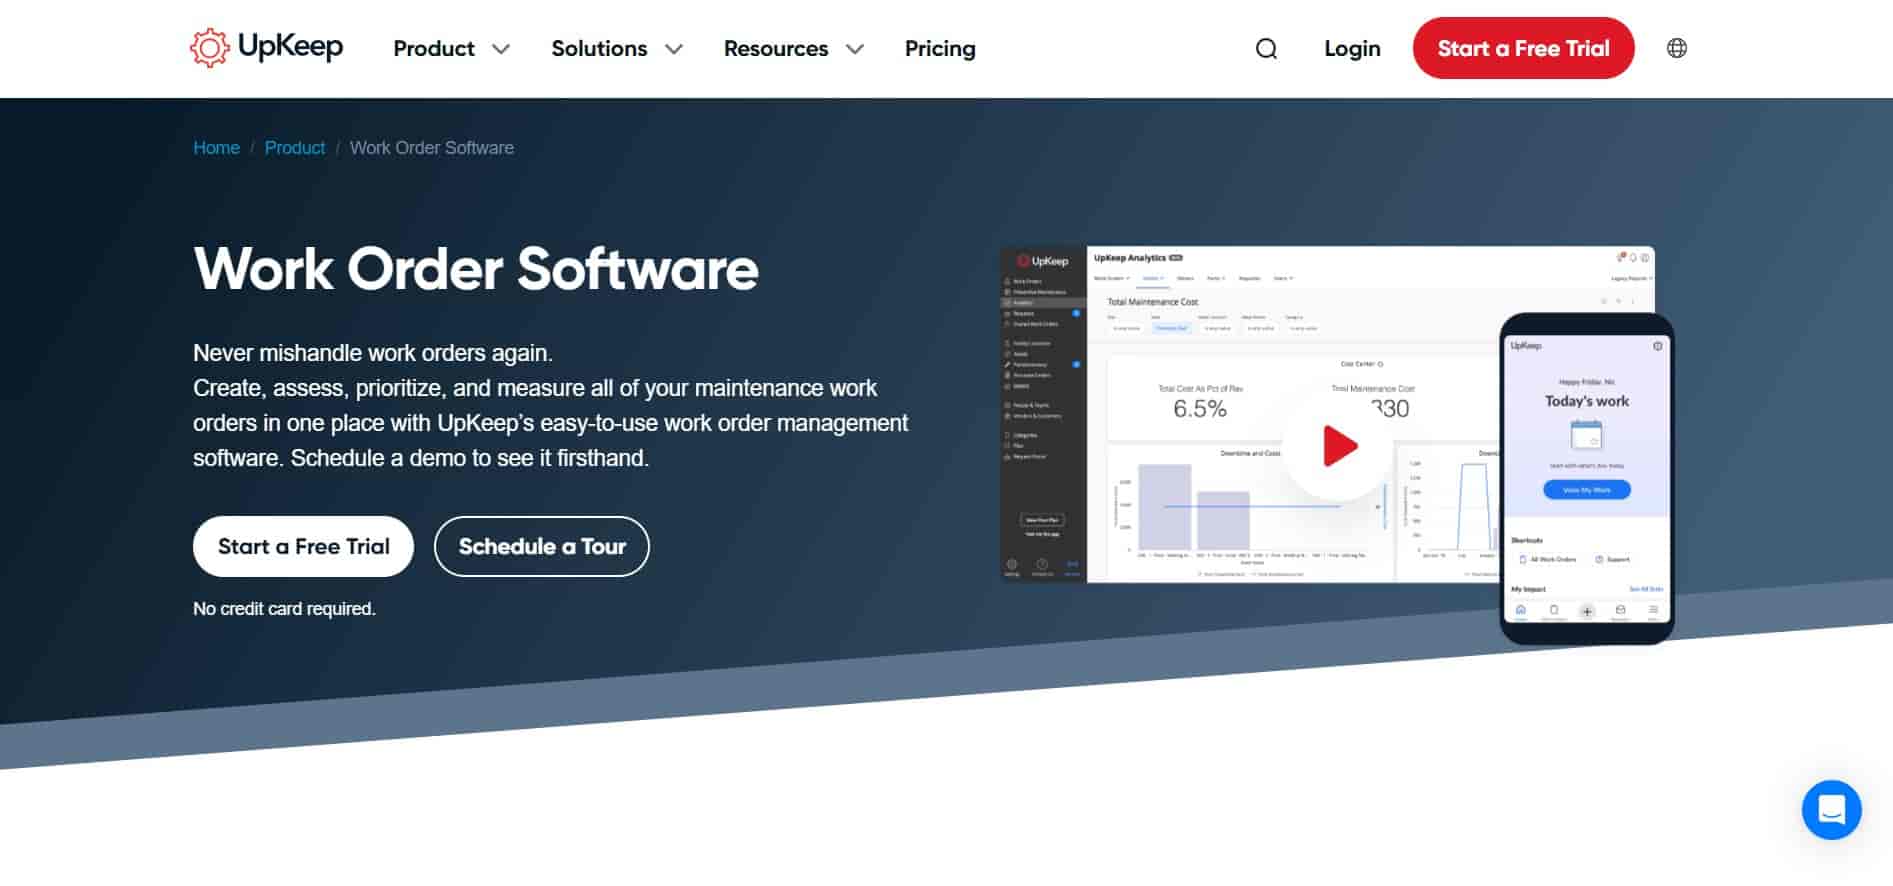Follow the Product breadcrumb link
The height and width of the screenshot is (886, 1893).
[x=295, y=148]
